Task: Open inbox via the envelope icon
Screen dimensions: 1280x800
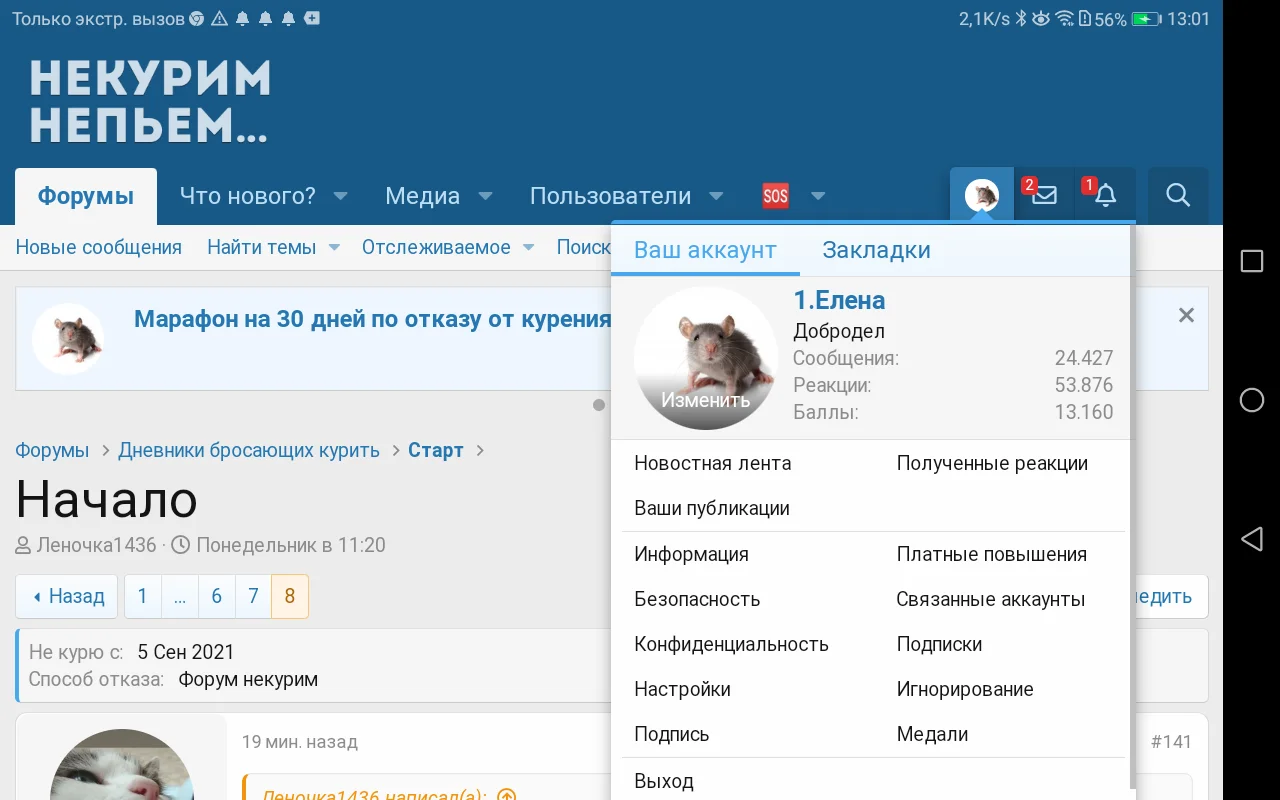Action: 1043,195
